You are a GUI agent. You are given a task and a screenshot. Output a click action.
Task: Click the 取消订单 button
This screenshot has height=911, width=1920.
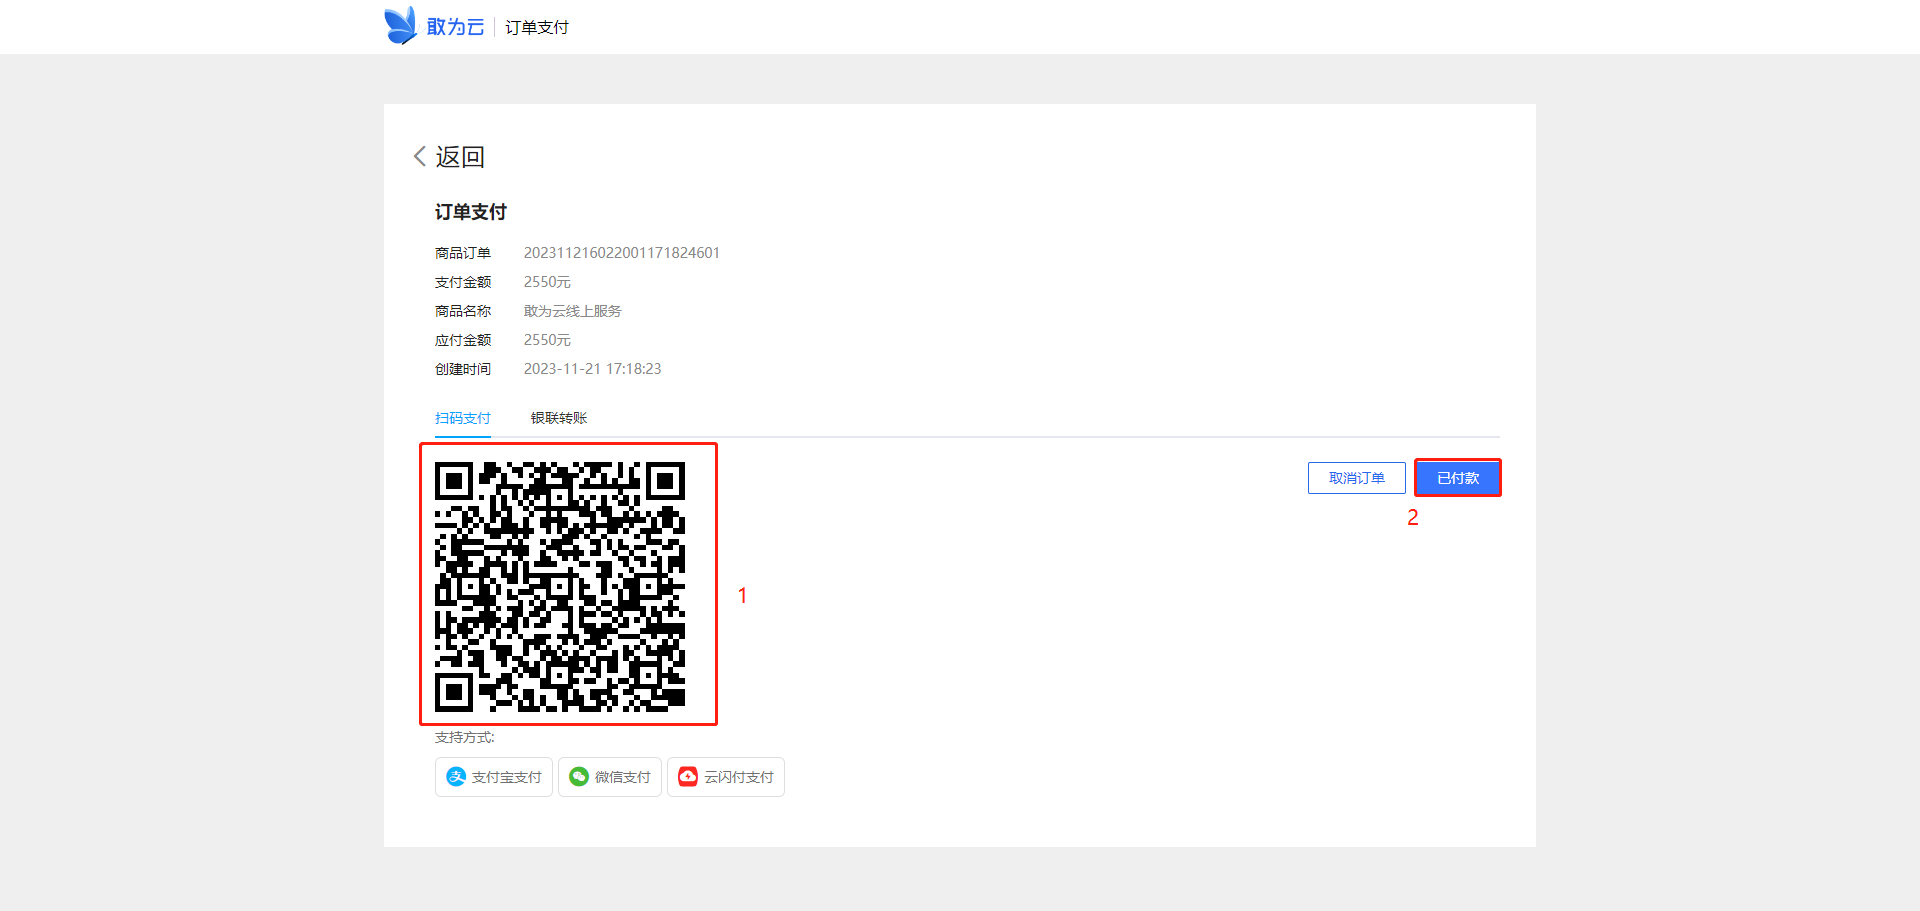tap(1356, 477)
